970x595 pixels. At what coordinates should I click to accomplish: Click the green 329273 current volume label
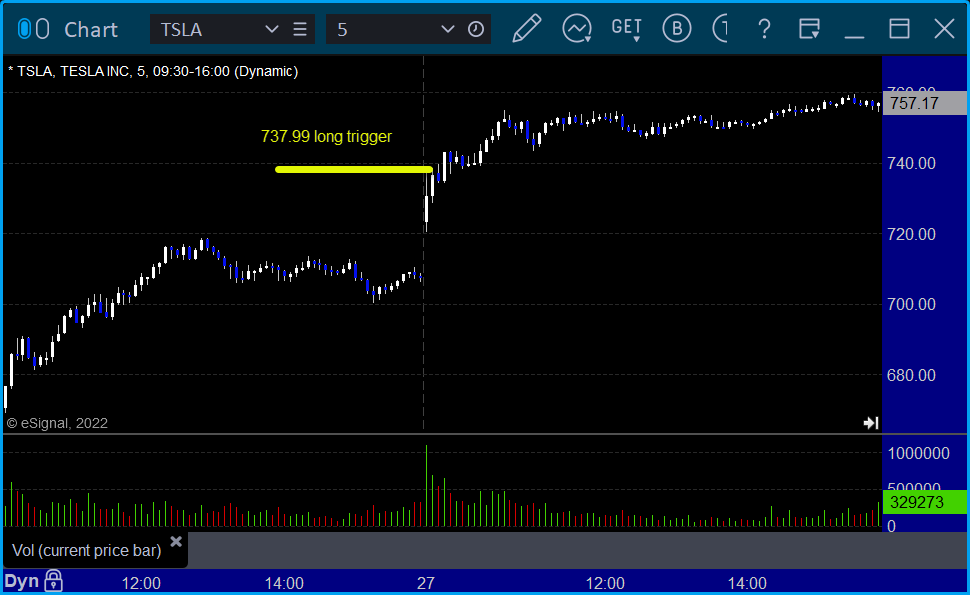click(925, 502)
